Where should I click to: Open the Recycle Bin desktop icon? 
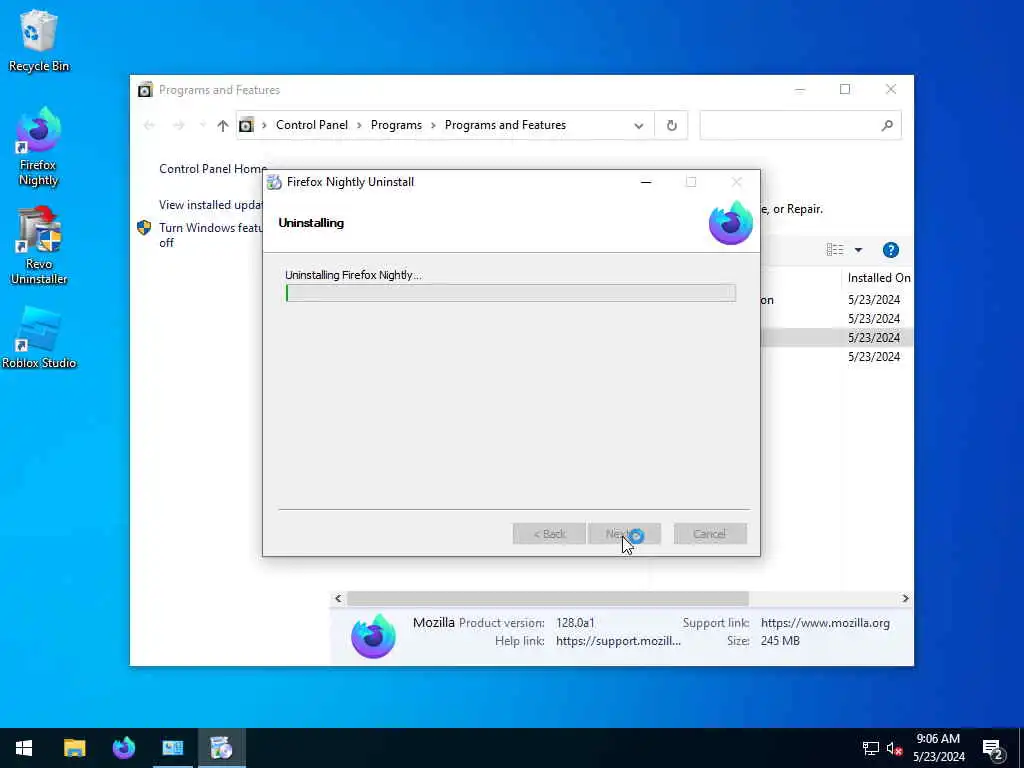click(39, 41)
